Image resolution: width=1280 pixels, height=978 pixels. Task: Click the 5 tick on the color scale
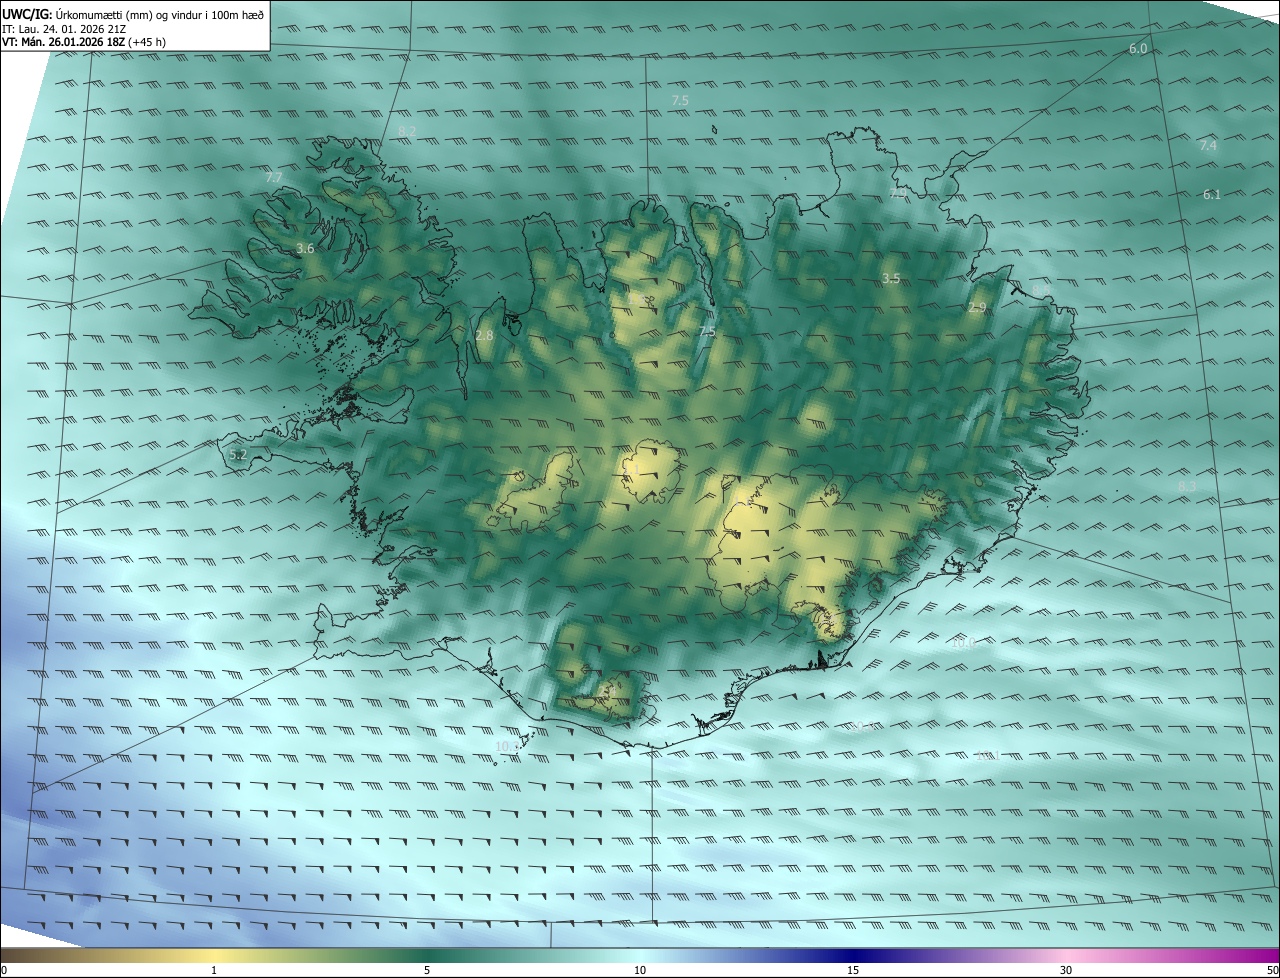[427, 970]
